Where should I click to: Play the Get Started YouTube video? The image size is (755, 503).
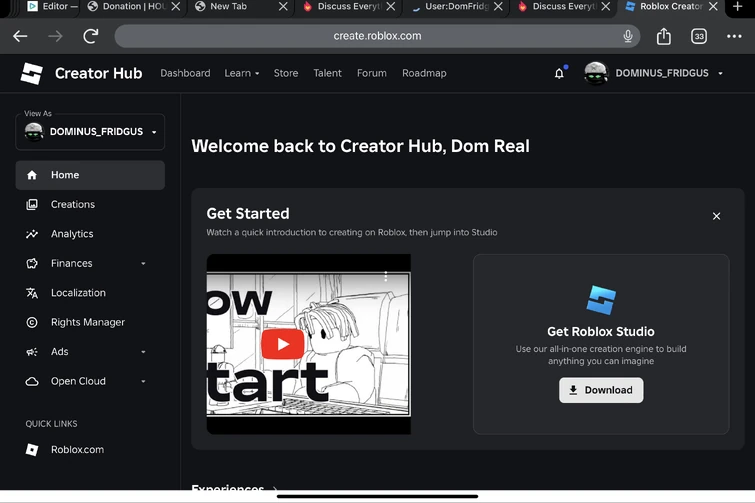point(283,344)
